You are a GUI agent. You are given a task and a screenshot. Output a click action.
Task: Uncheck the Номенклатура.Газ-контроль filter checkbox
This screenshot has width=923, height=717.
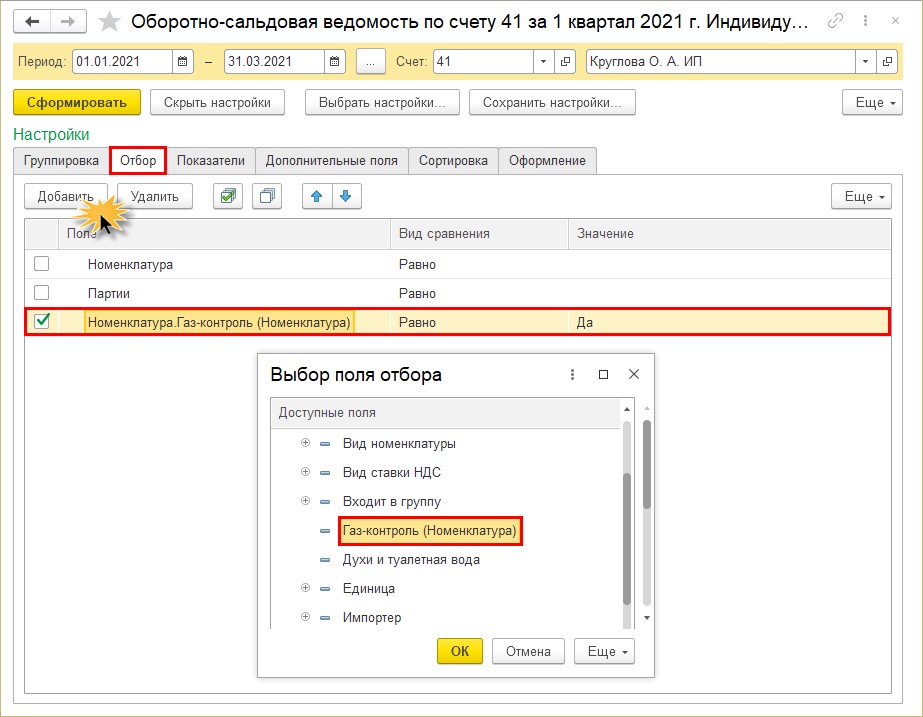click(42, 322)
